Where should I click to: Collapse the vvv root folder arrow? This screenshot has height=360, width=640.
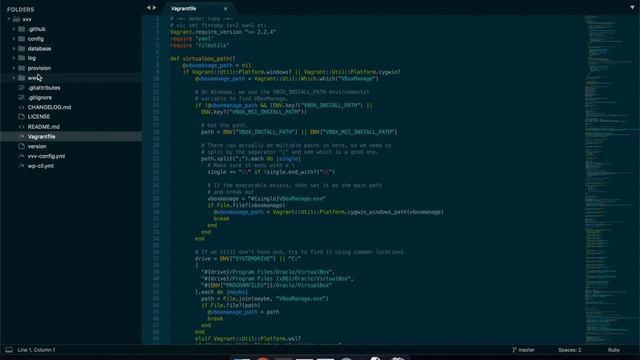click(x=9, y=19)
